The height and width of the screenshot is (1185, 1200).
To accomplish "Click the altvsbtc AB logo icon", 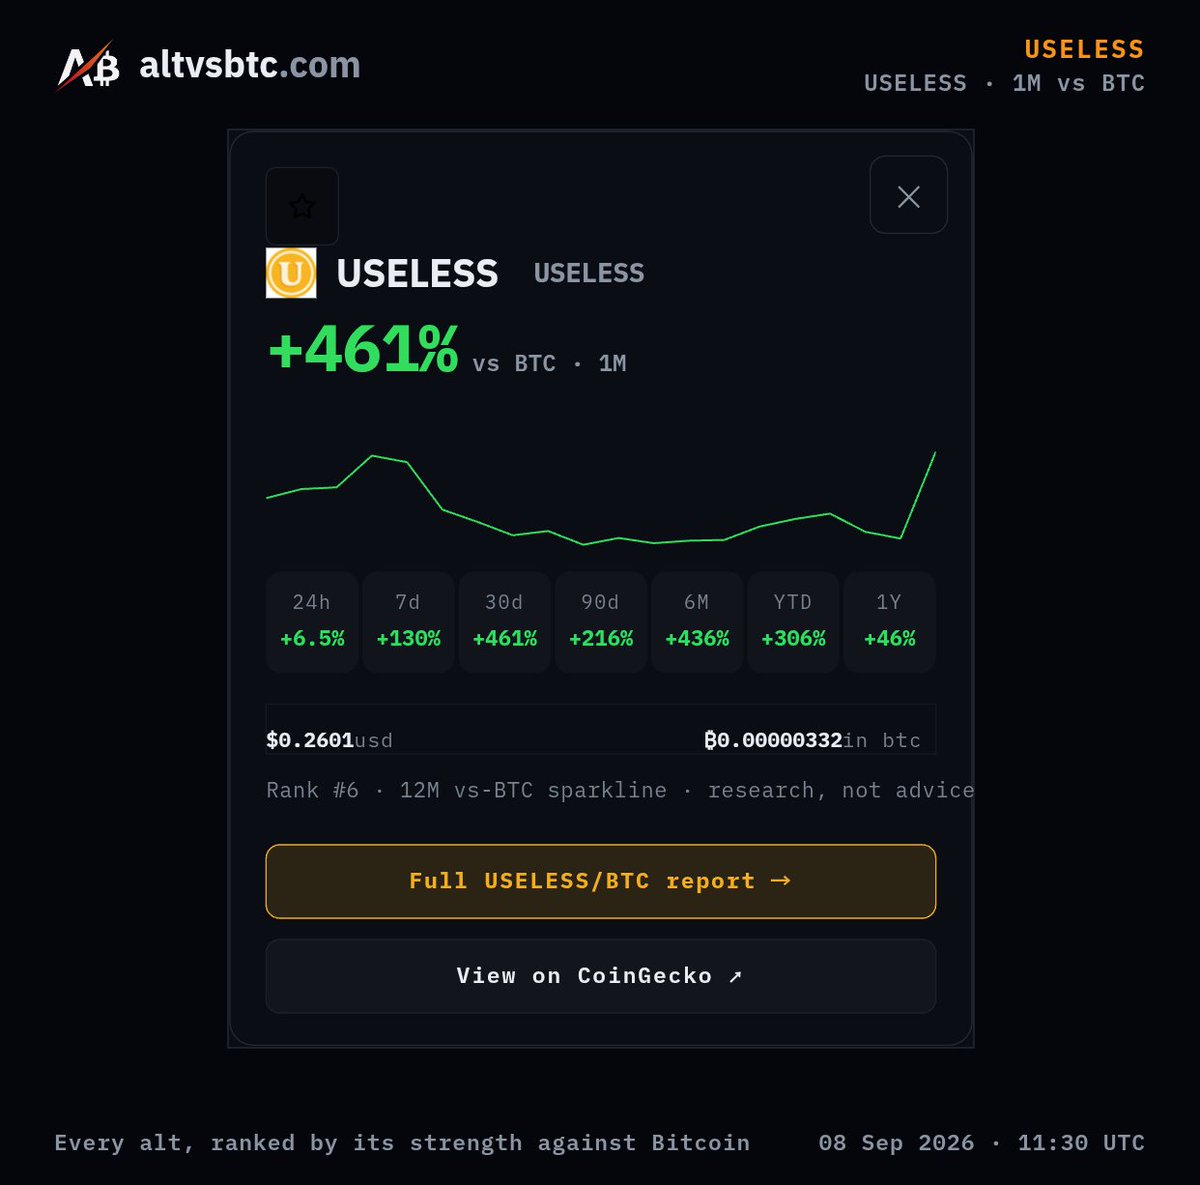I will click(88, 66).
